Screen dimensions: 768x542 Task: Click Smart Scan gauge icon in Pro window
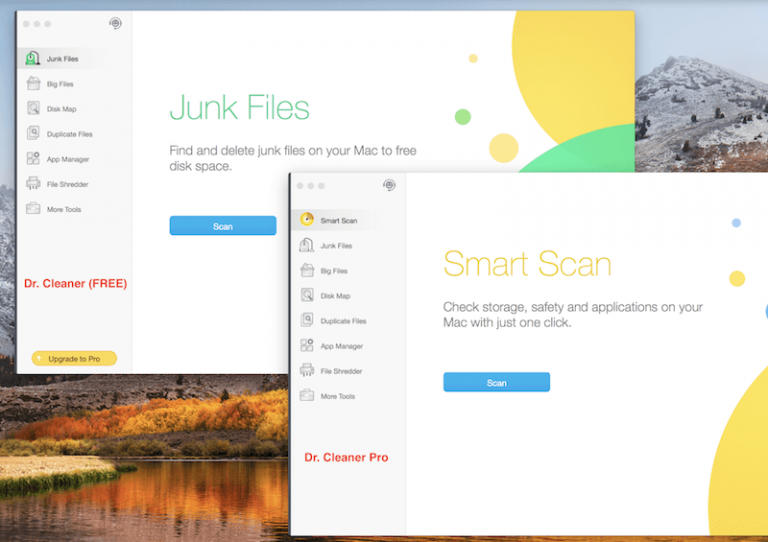307,219
